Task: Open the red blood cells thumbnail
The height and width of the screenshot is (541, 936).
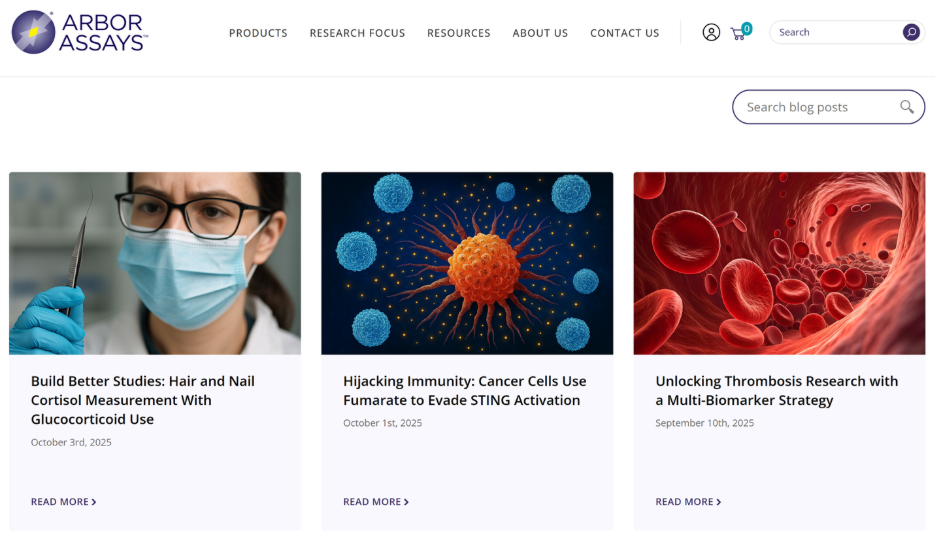Action: 779,263
